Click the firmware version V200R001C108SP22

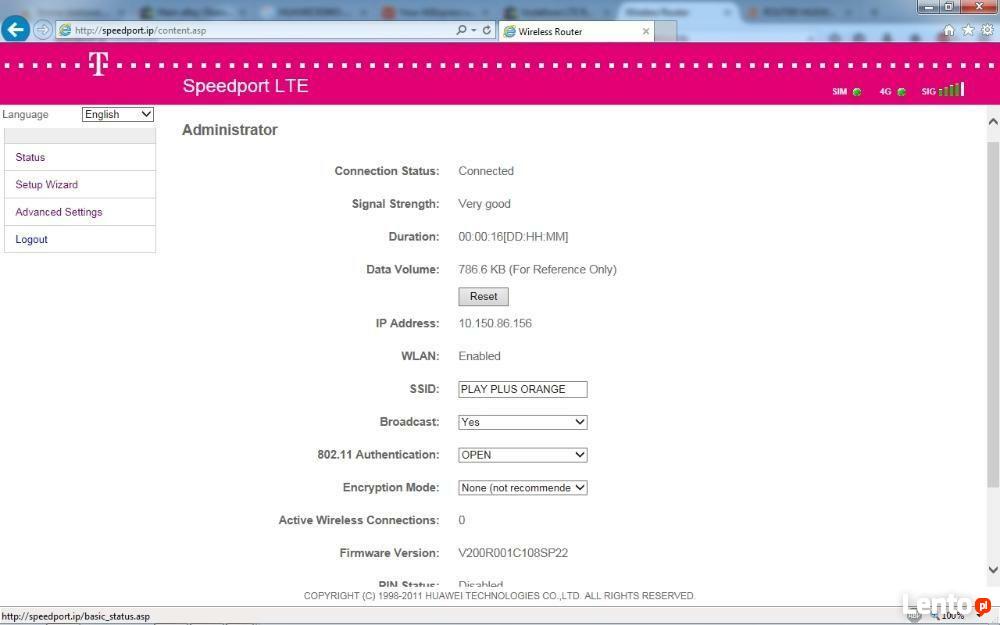click(513, 553)
